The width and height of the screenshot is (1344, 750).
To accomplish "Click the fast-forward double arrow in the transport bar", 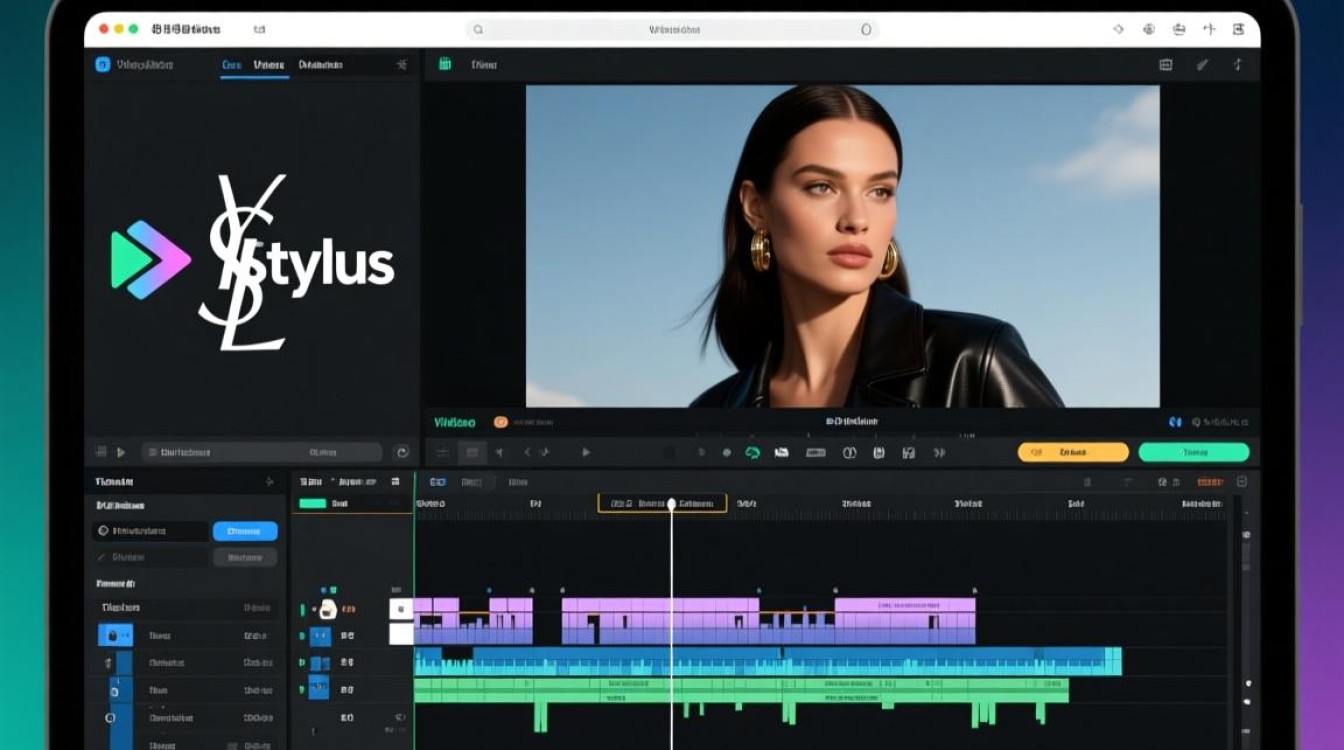I will pos(939,453).
